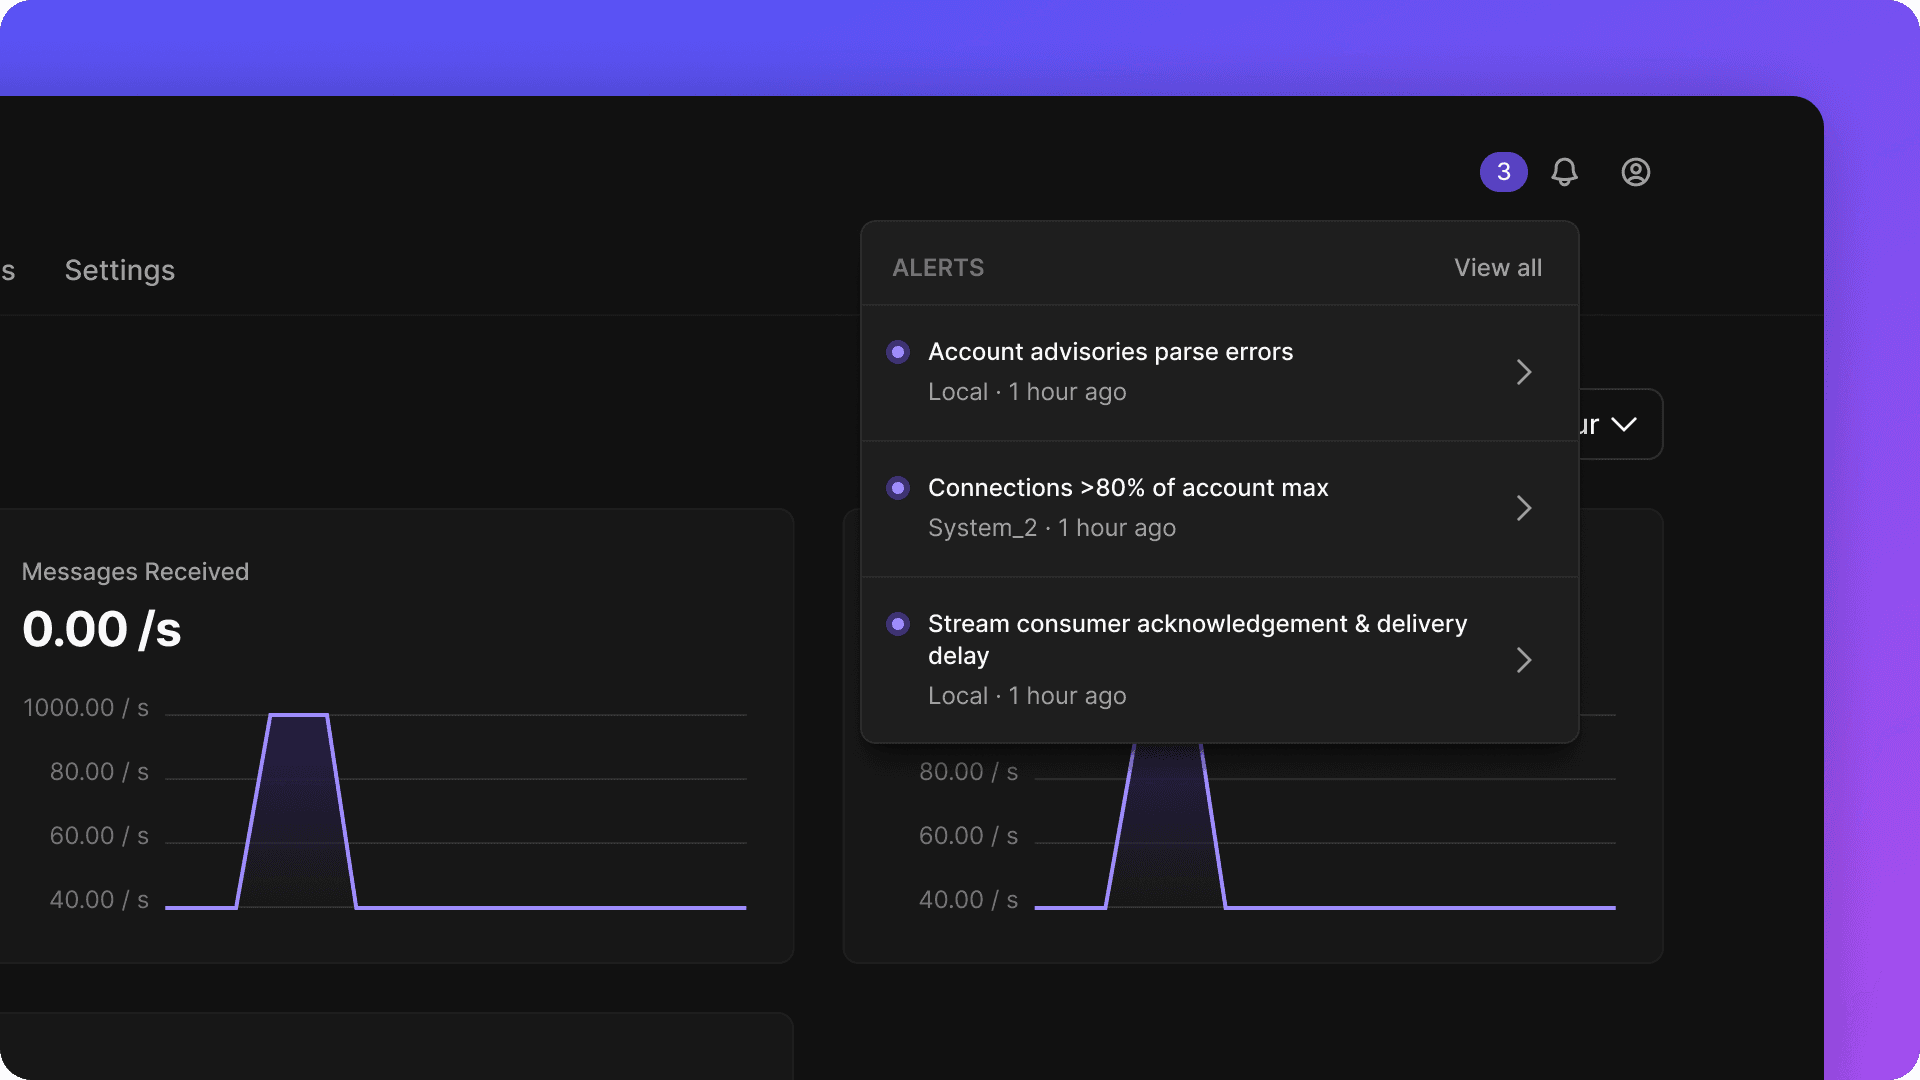Viewport: 1920px width, 1080px height.
Task: Open Account advisories parse errors alert
Action: click(1110, 352)
